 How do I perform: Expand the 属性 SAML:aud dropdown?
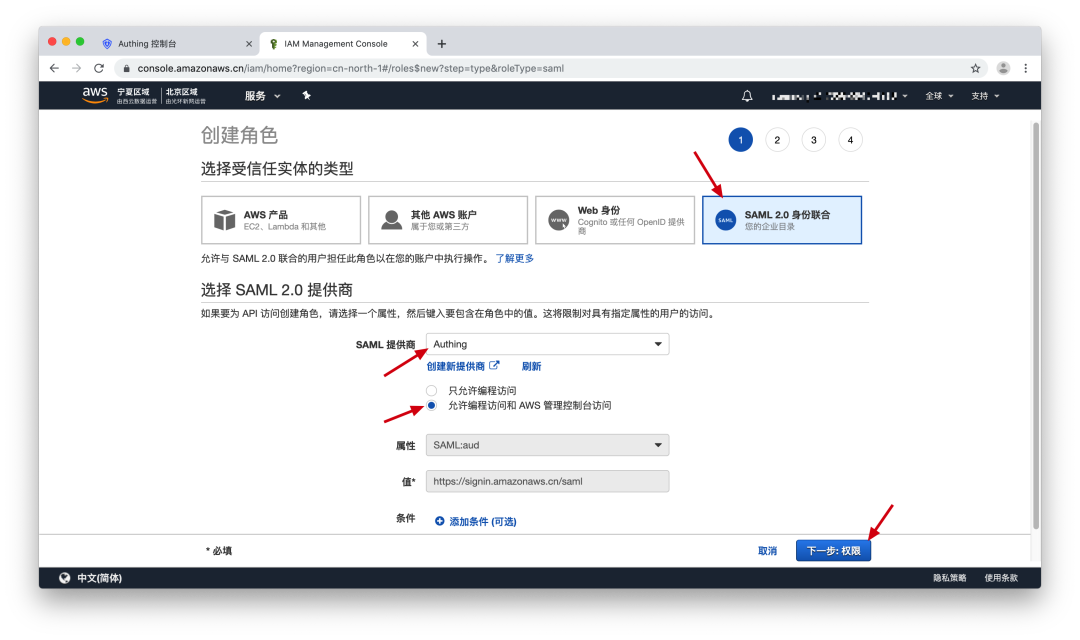click(x=547, y=445)
